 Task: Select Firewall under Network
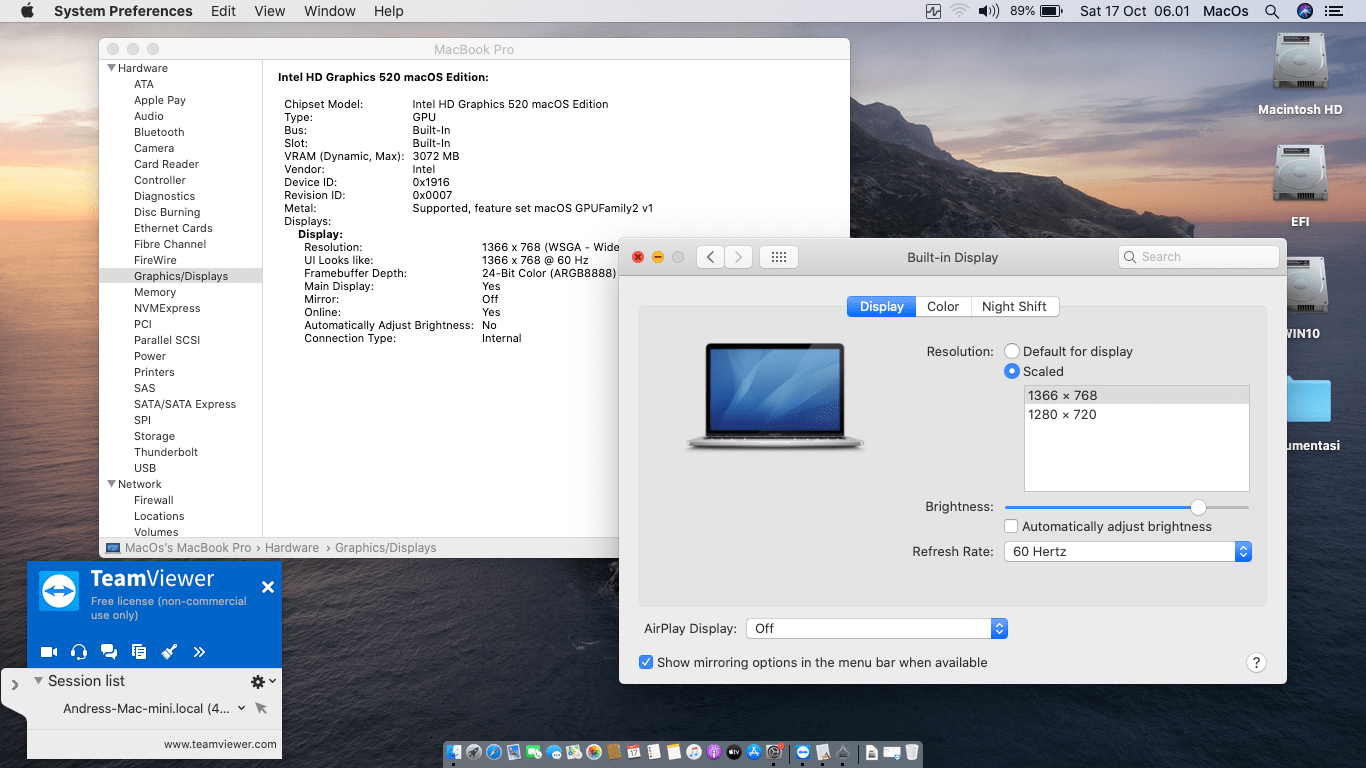tap(154, 500)
